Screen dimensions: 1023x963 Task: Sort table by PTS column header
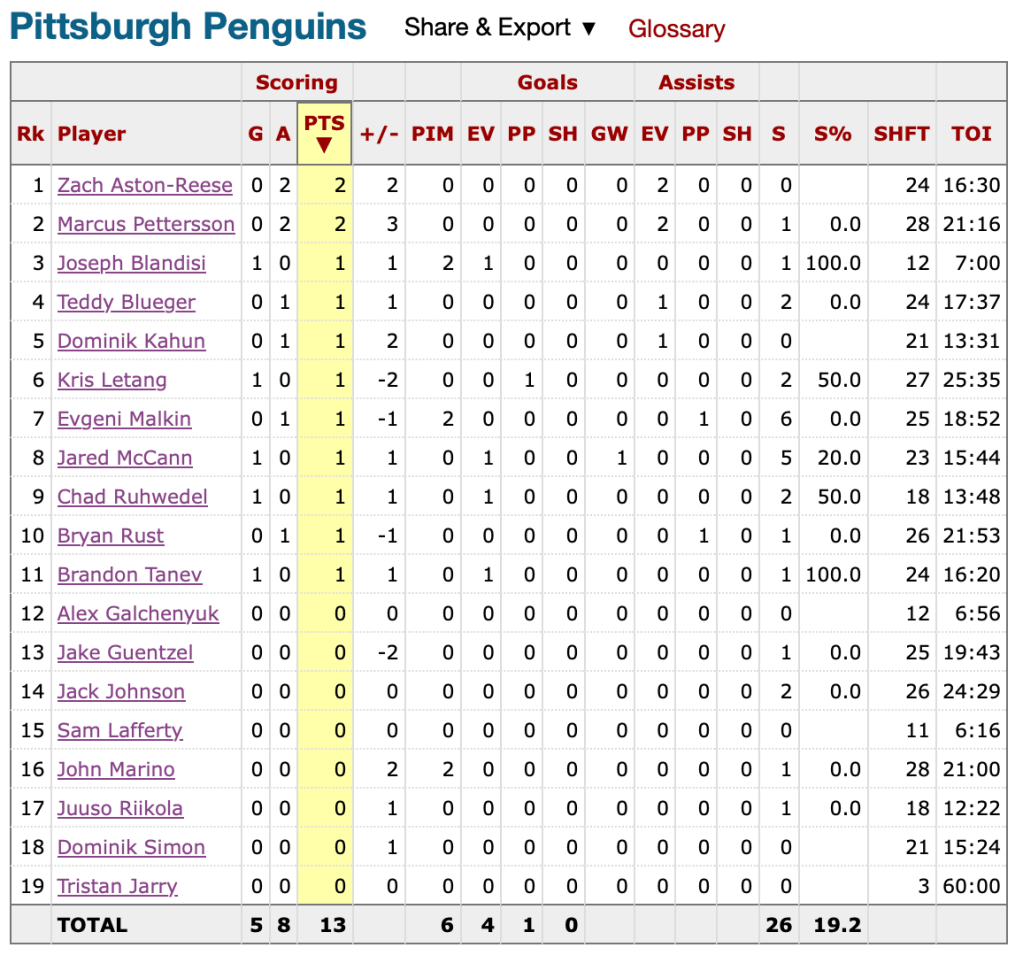coord(324,134)
